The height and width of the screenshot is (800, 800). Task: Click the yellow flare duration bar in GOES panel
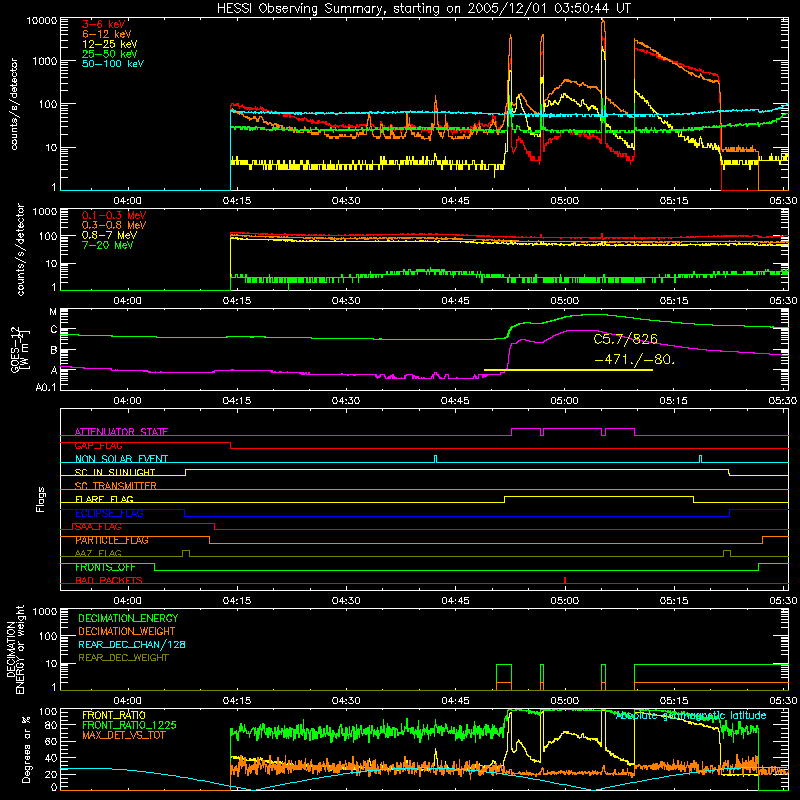point(568,369)
